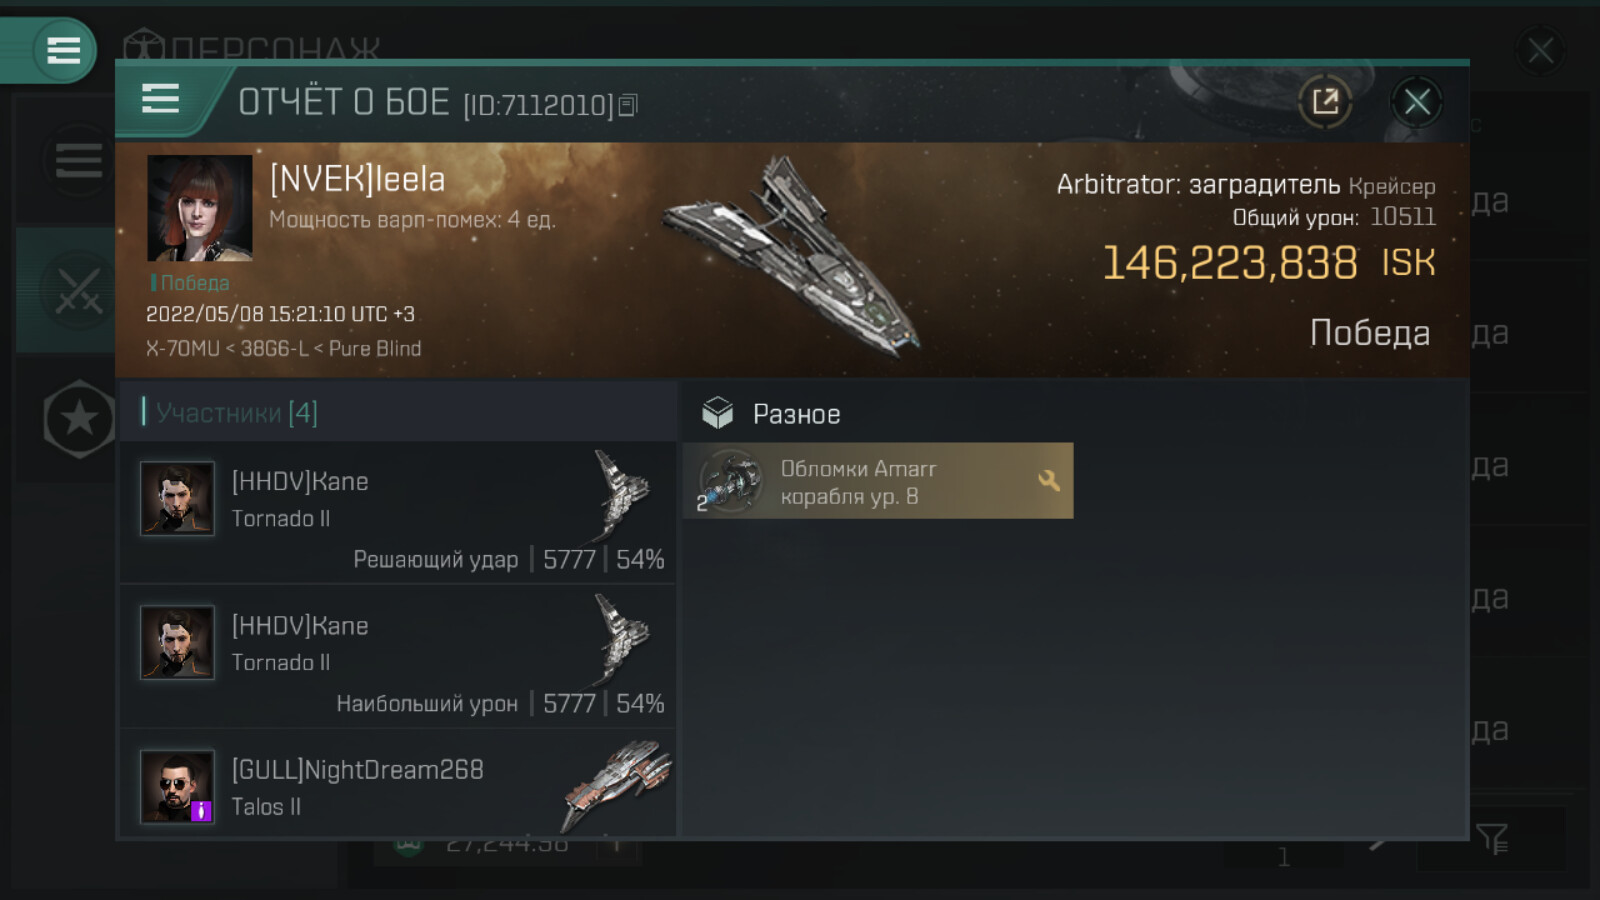Image resolution: width=1600 pixels, height=900 pixels.
Task: Open the battle report panel menu icon
Action: pyautogui.click(x=160, y=99)
